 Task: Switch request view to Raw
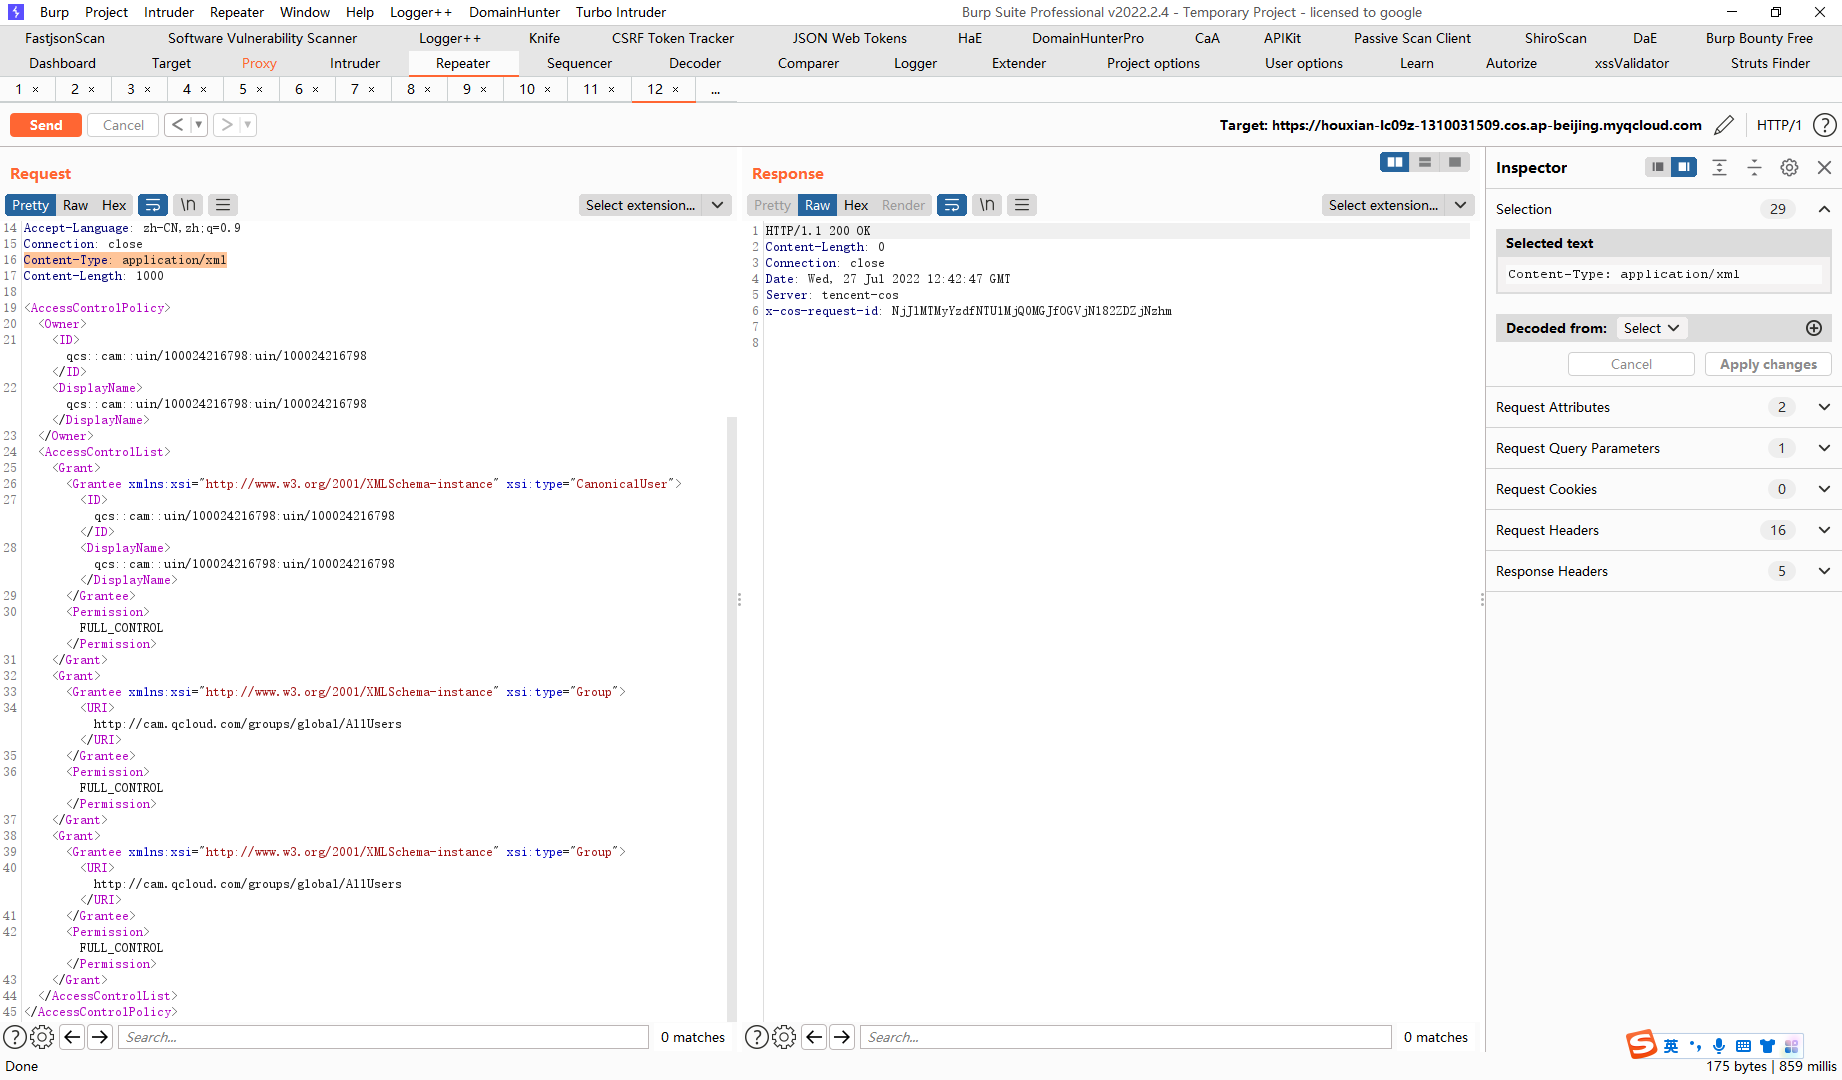(x=76, y=205)
